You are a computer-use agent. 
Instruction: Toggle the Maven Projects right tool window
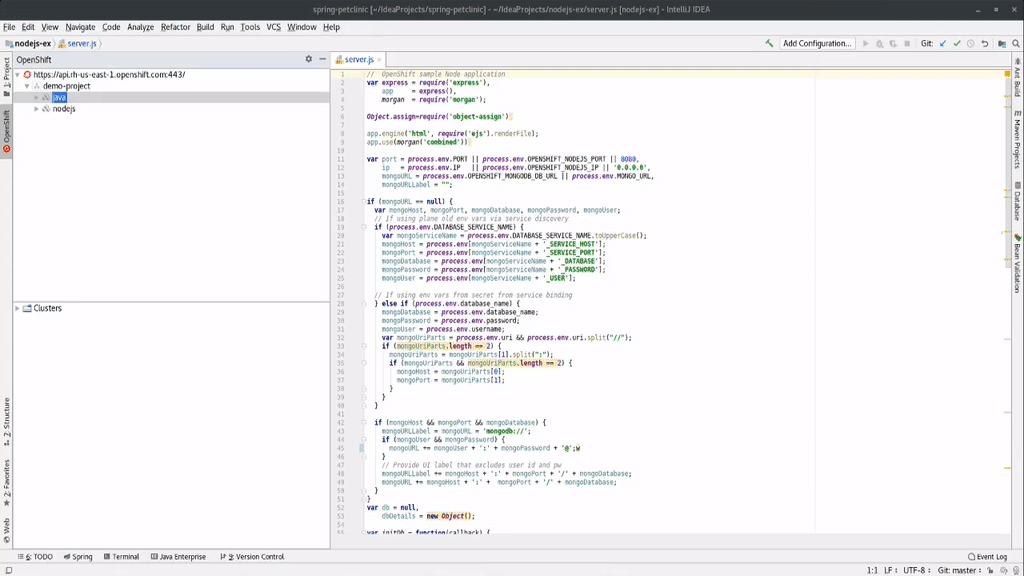click(1017, 140)
